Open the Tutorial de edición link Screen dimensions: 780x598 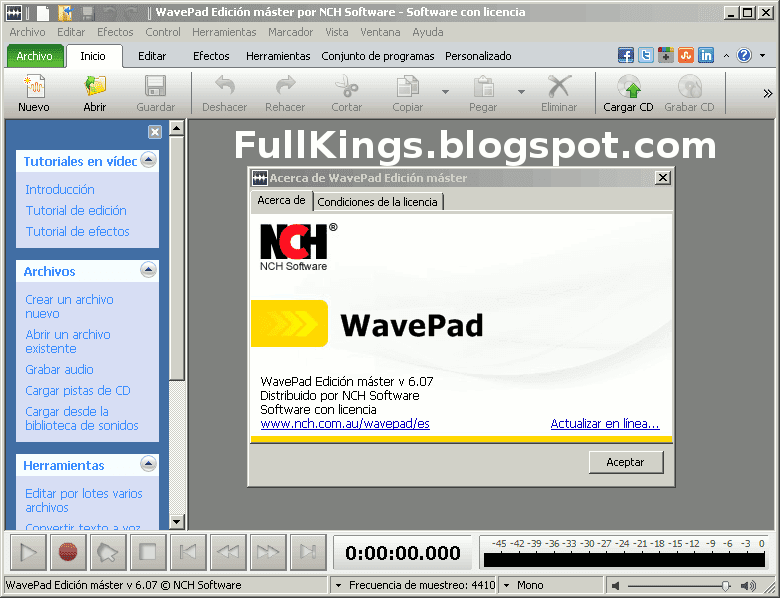(76, 210)
